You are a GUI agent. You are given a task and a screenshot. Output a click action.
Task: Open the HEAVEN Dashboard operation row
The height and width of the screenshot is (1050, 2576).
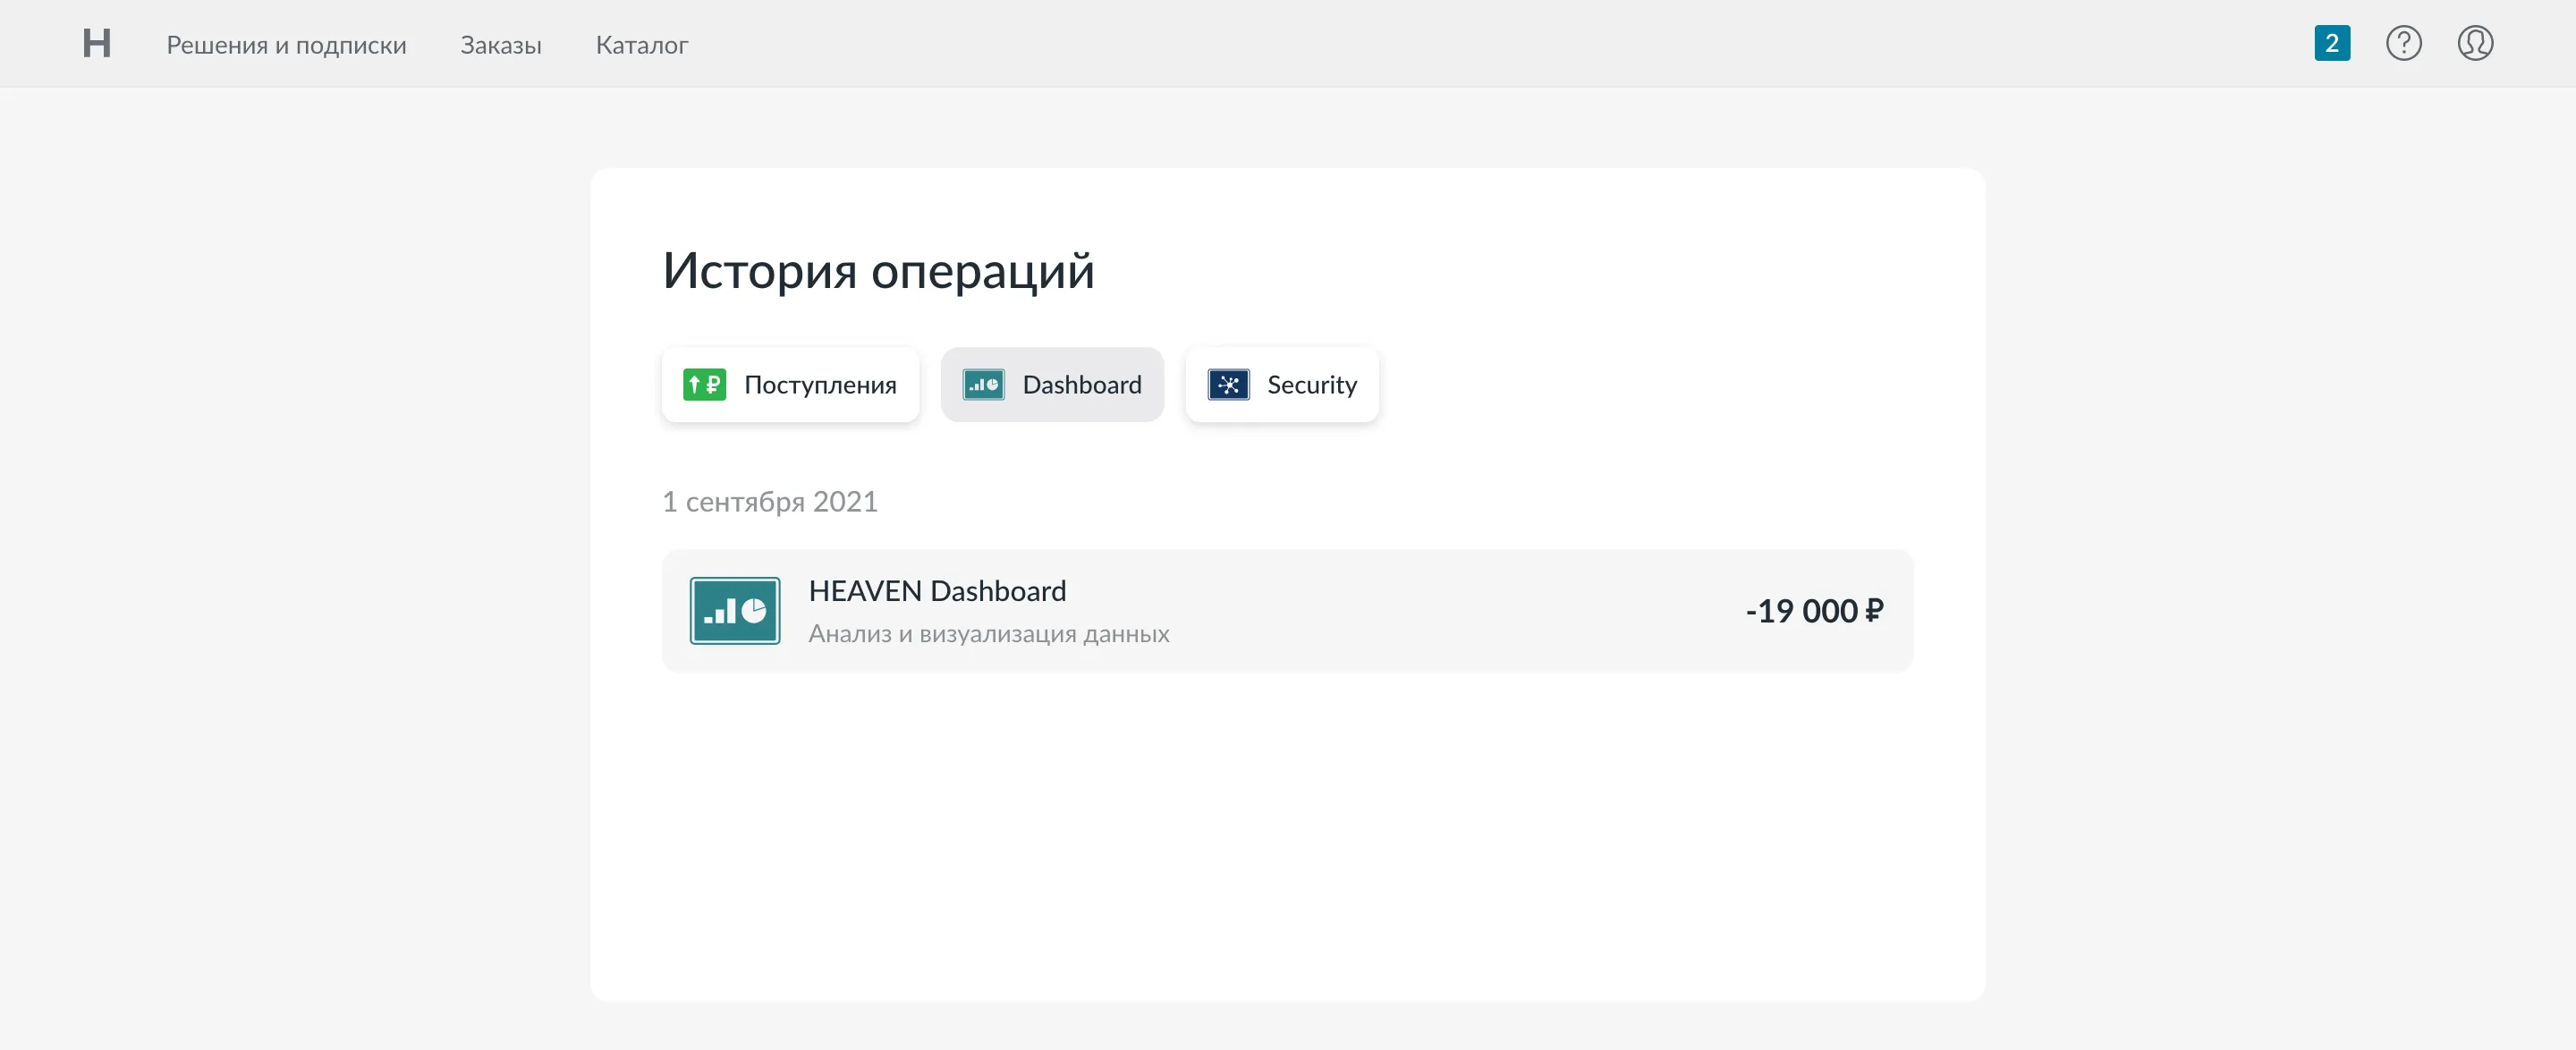pos(1400,610)
